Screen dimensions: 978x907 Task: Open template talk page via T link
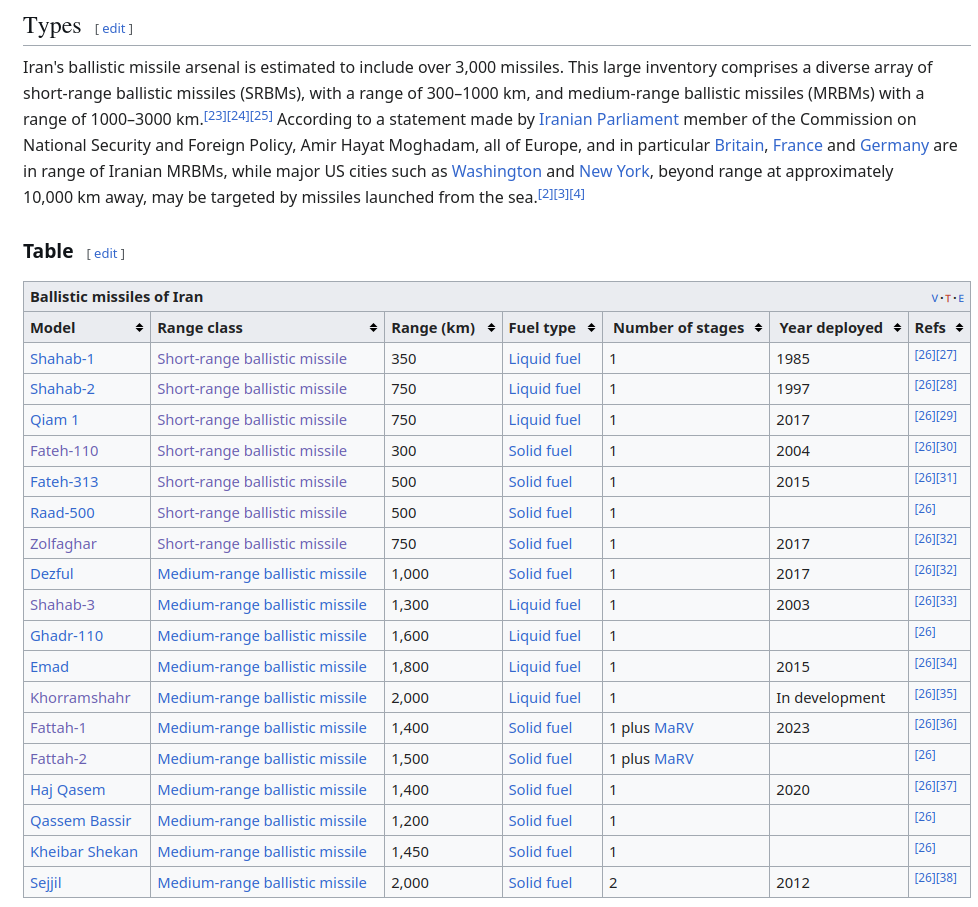coord(948,298)
